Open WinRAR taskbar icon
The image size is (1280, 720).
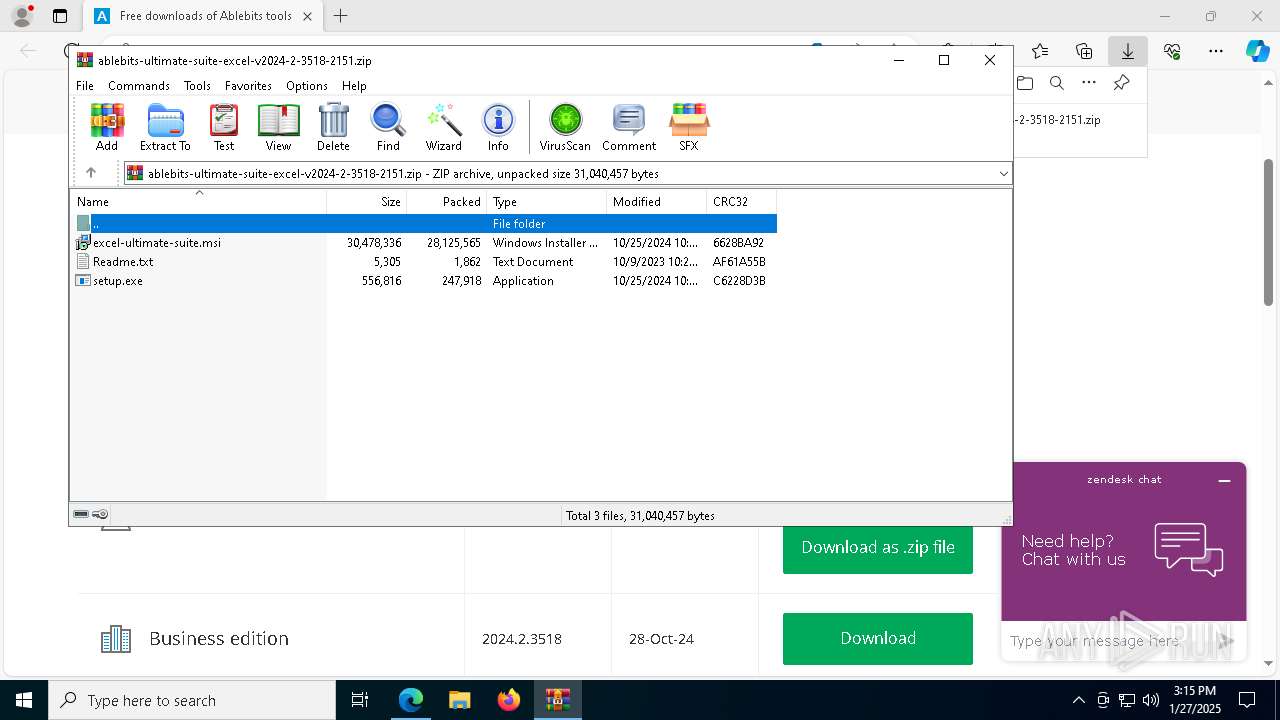pos(557,700)
